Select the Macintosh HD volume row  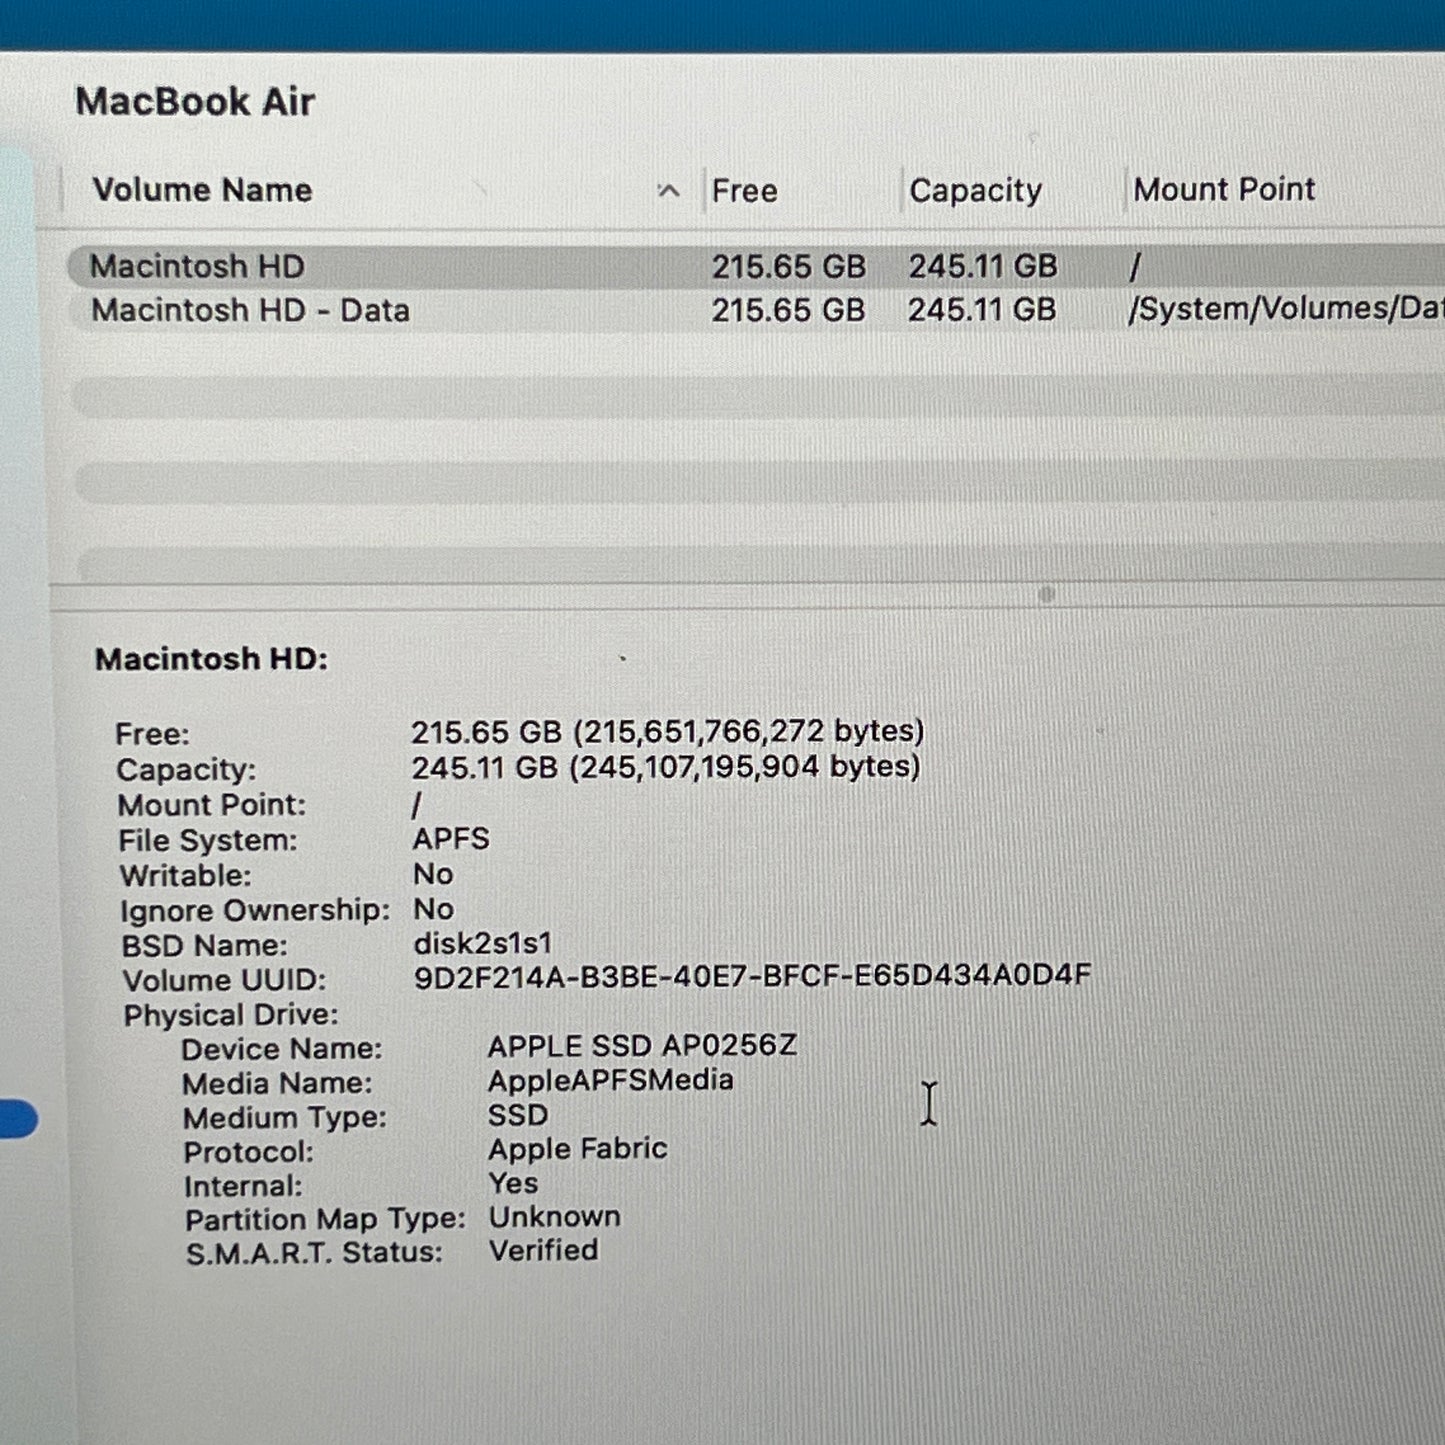tap(756, 267)
